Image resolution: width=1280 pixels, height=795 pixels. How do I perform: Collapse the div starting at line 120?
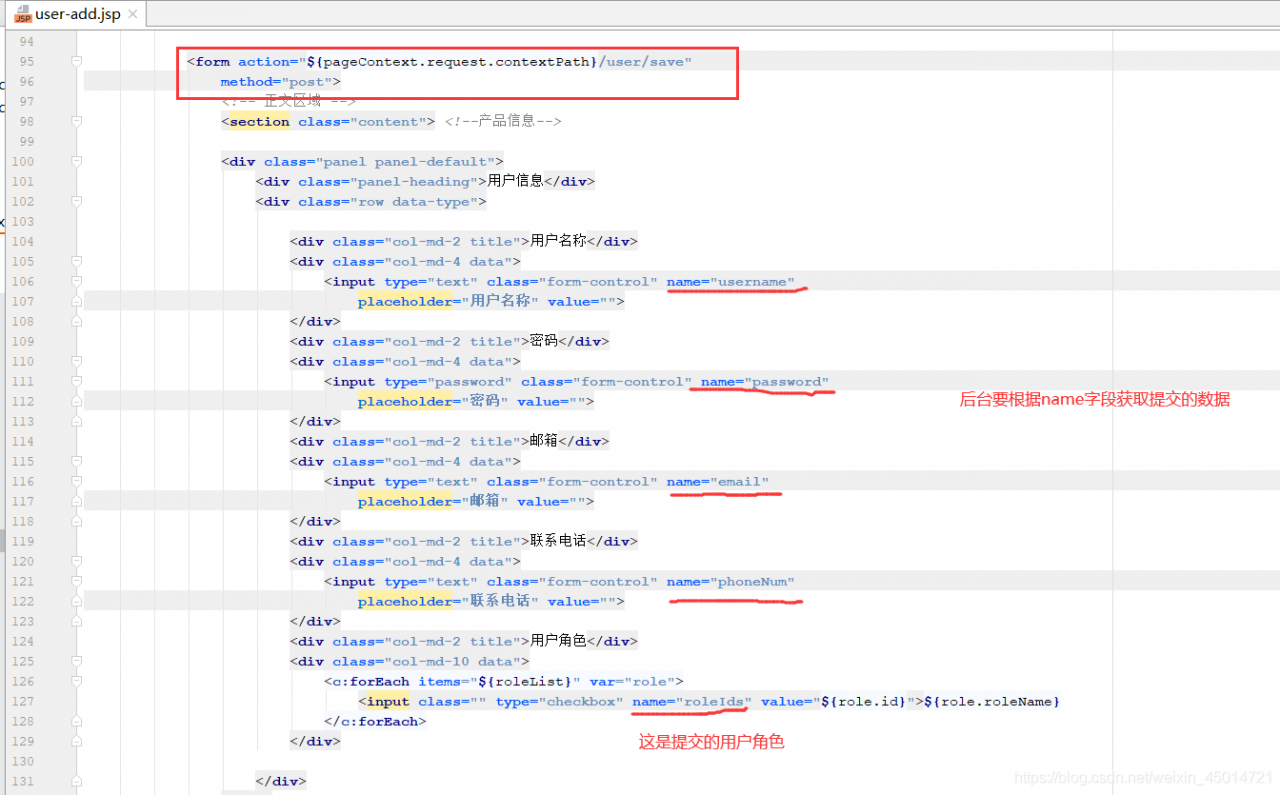click(76, 562)
